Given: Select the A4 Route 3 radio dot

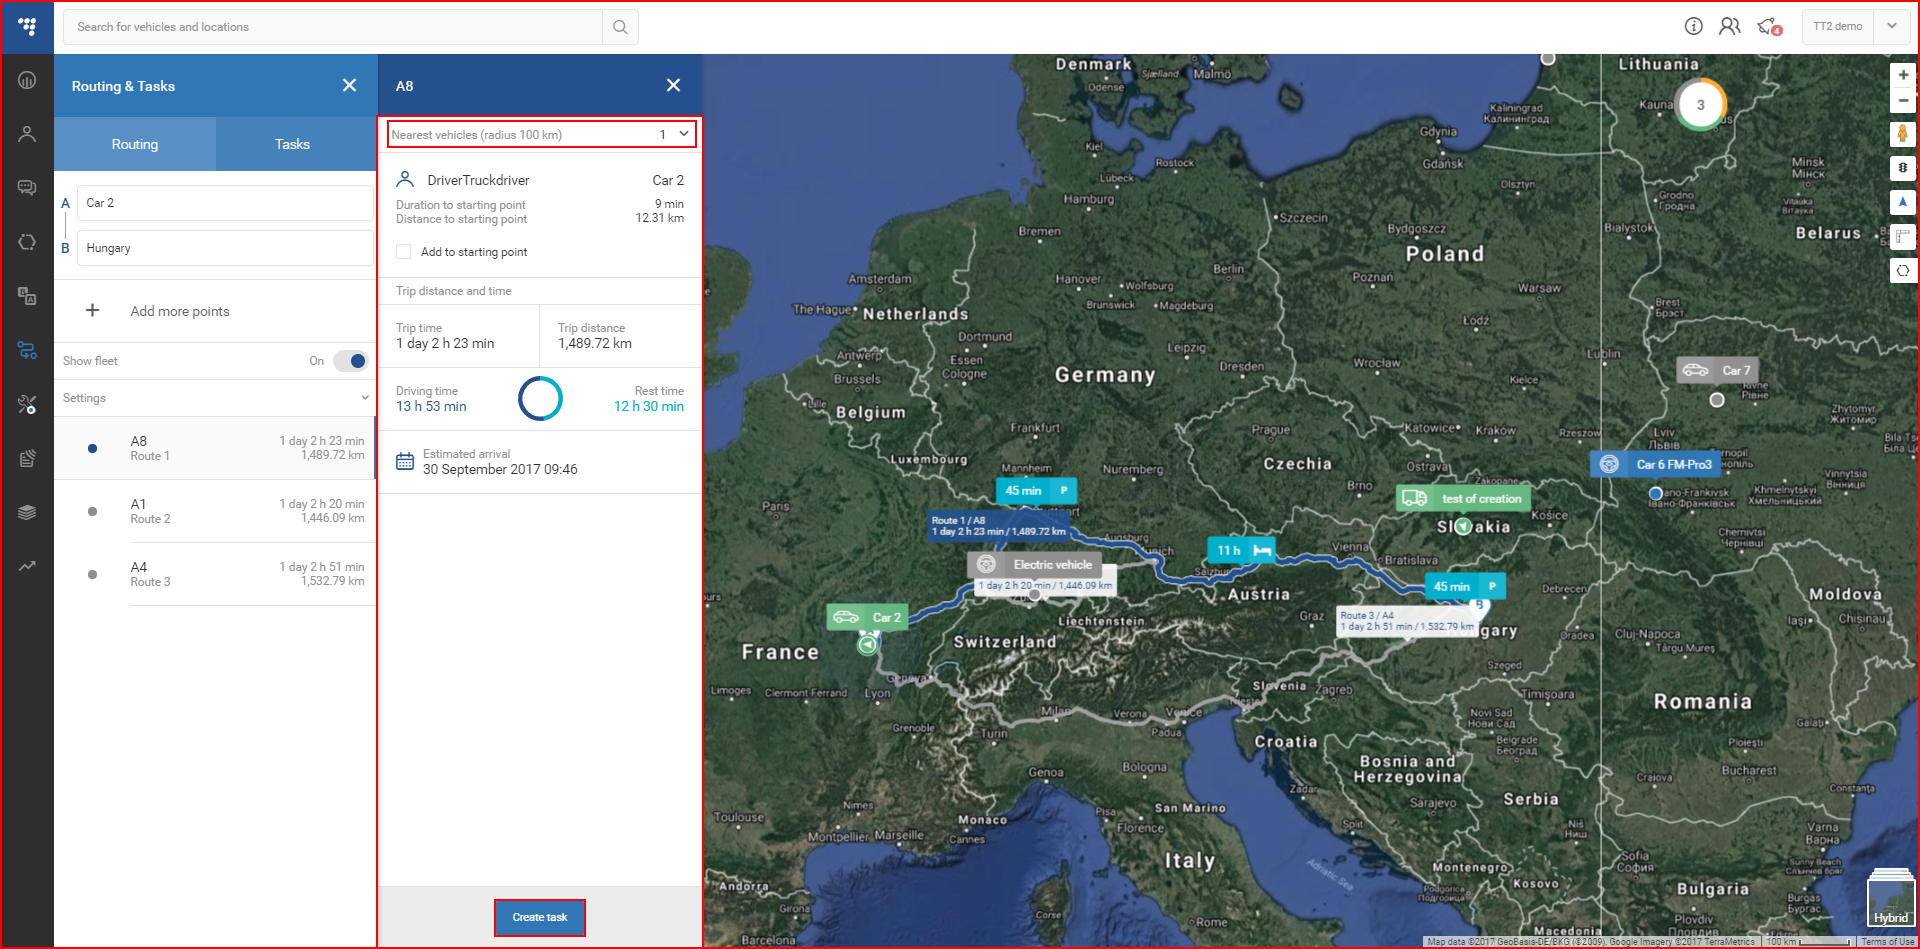Looking at the screenshot, I should 92,574.
